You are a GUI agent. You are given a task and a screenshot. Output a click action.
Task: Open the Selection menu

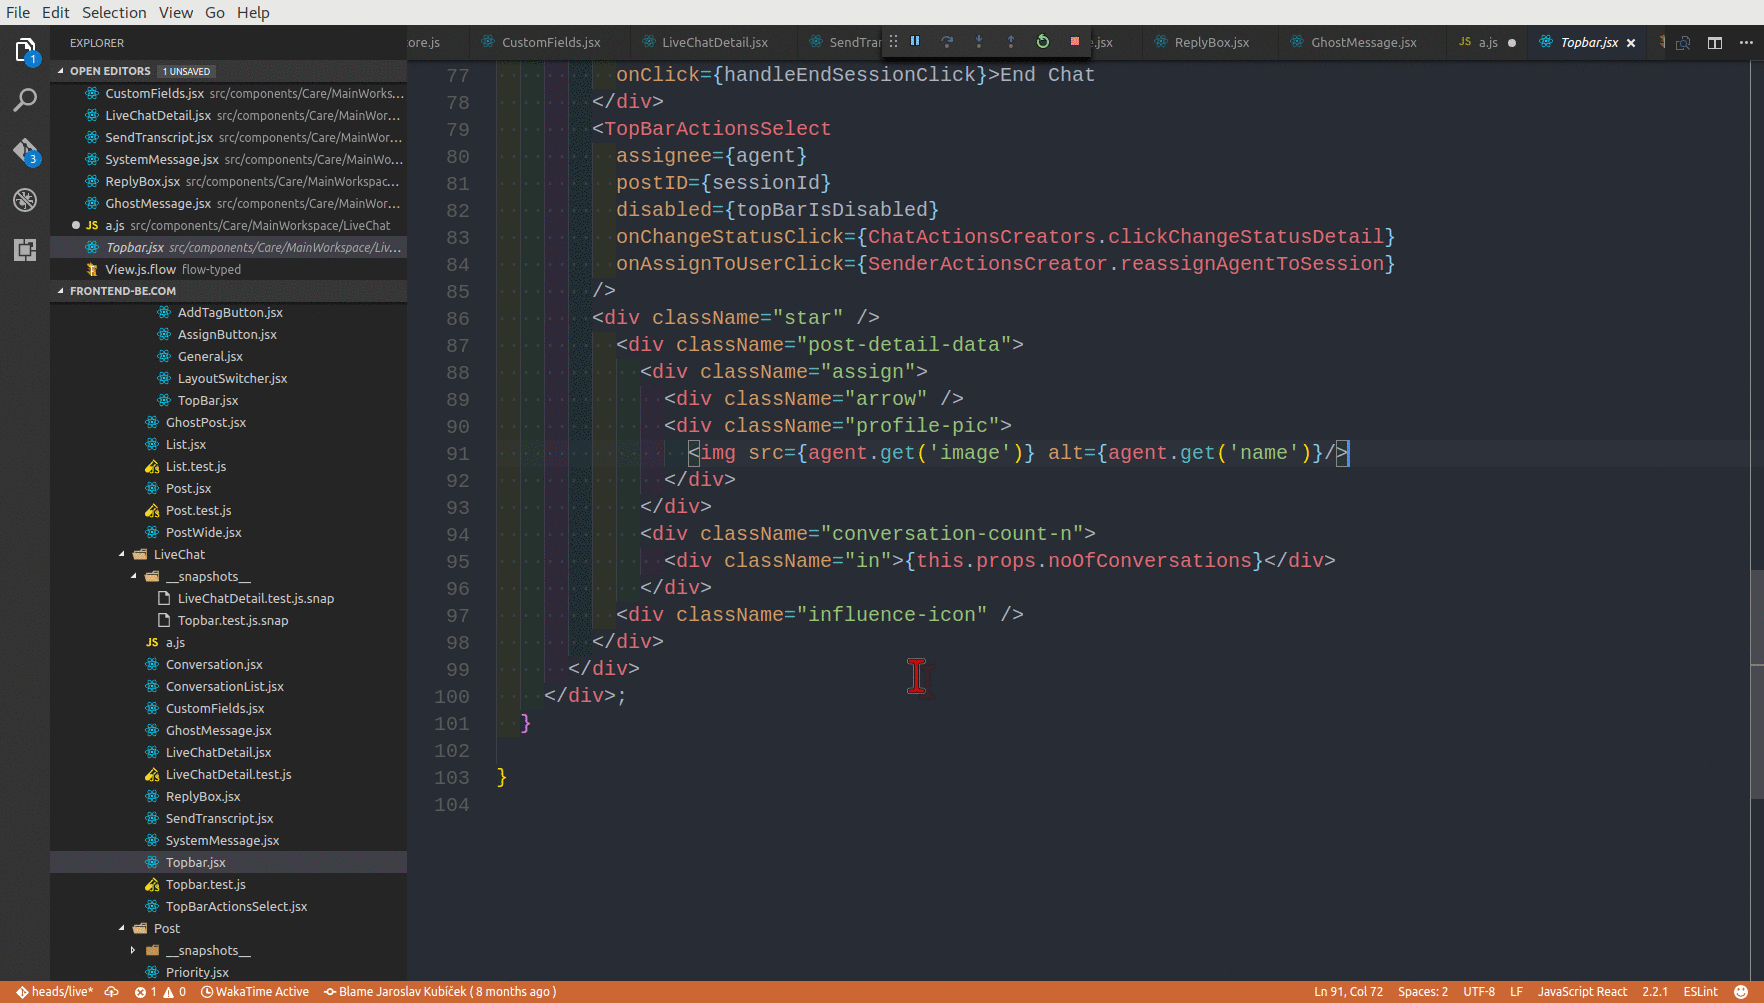click(114, 12)
